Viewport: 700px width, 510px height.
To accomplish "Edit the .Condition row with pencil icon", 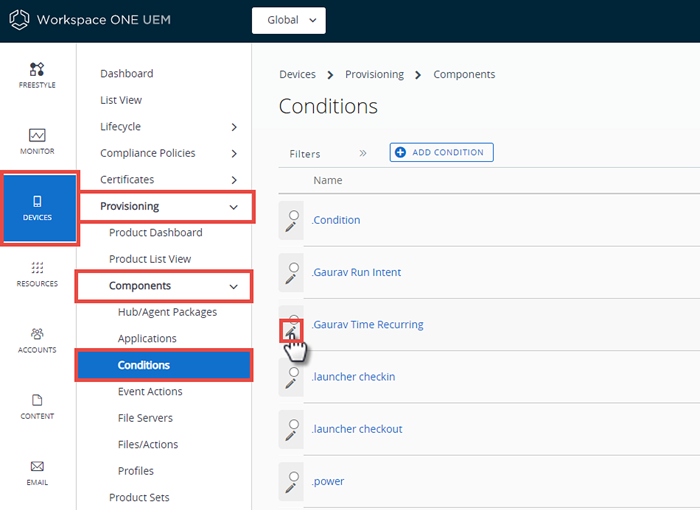I will point(291,227).
